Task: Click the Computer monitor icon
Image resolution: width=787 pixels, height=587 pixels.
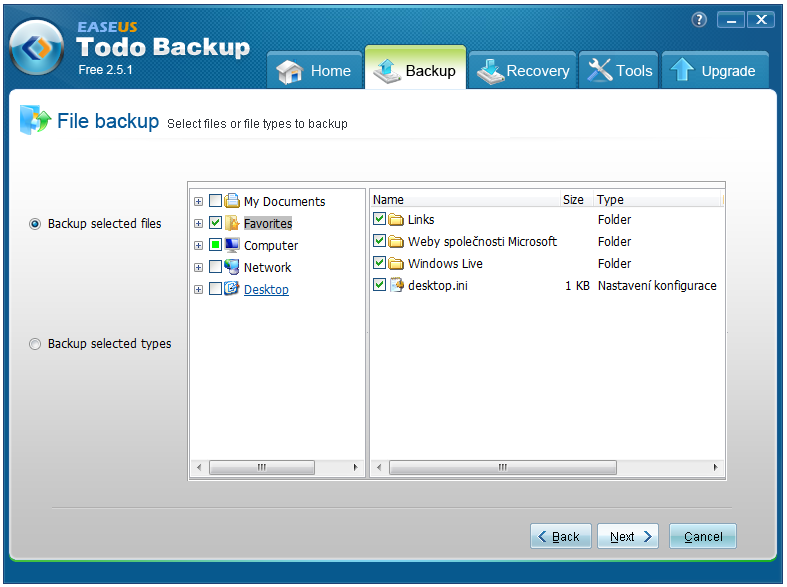Action: point(232,245)
